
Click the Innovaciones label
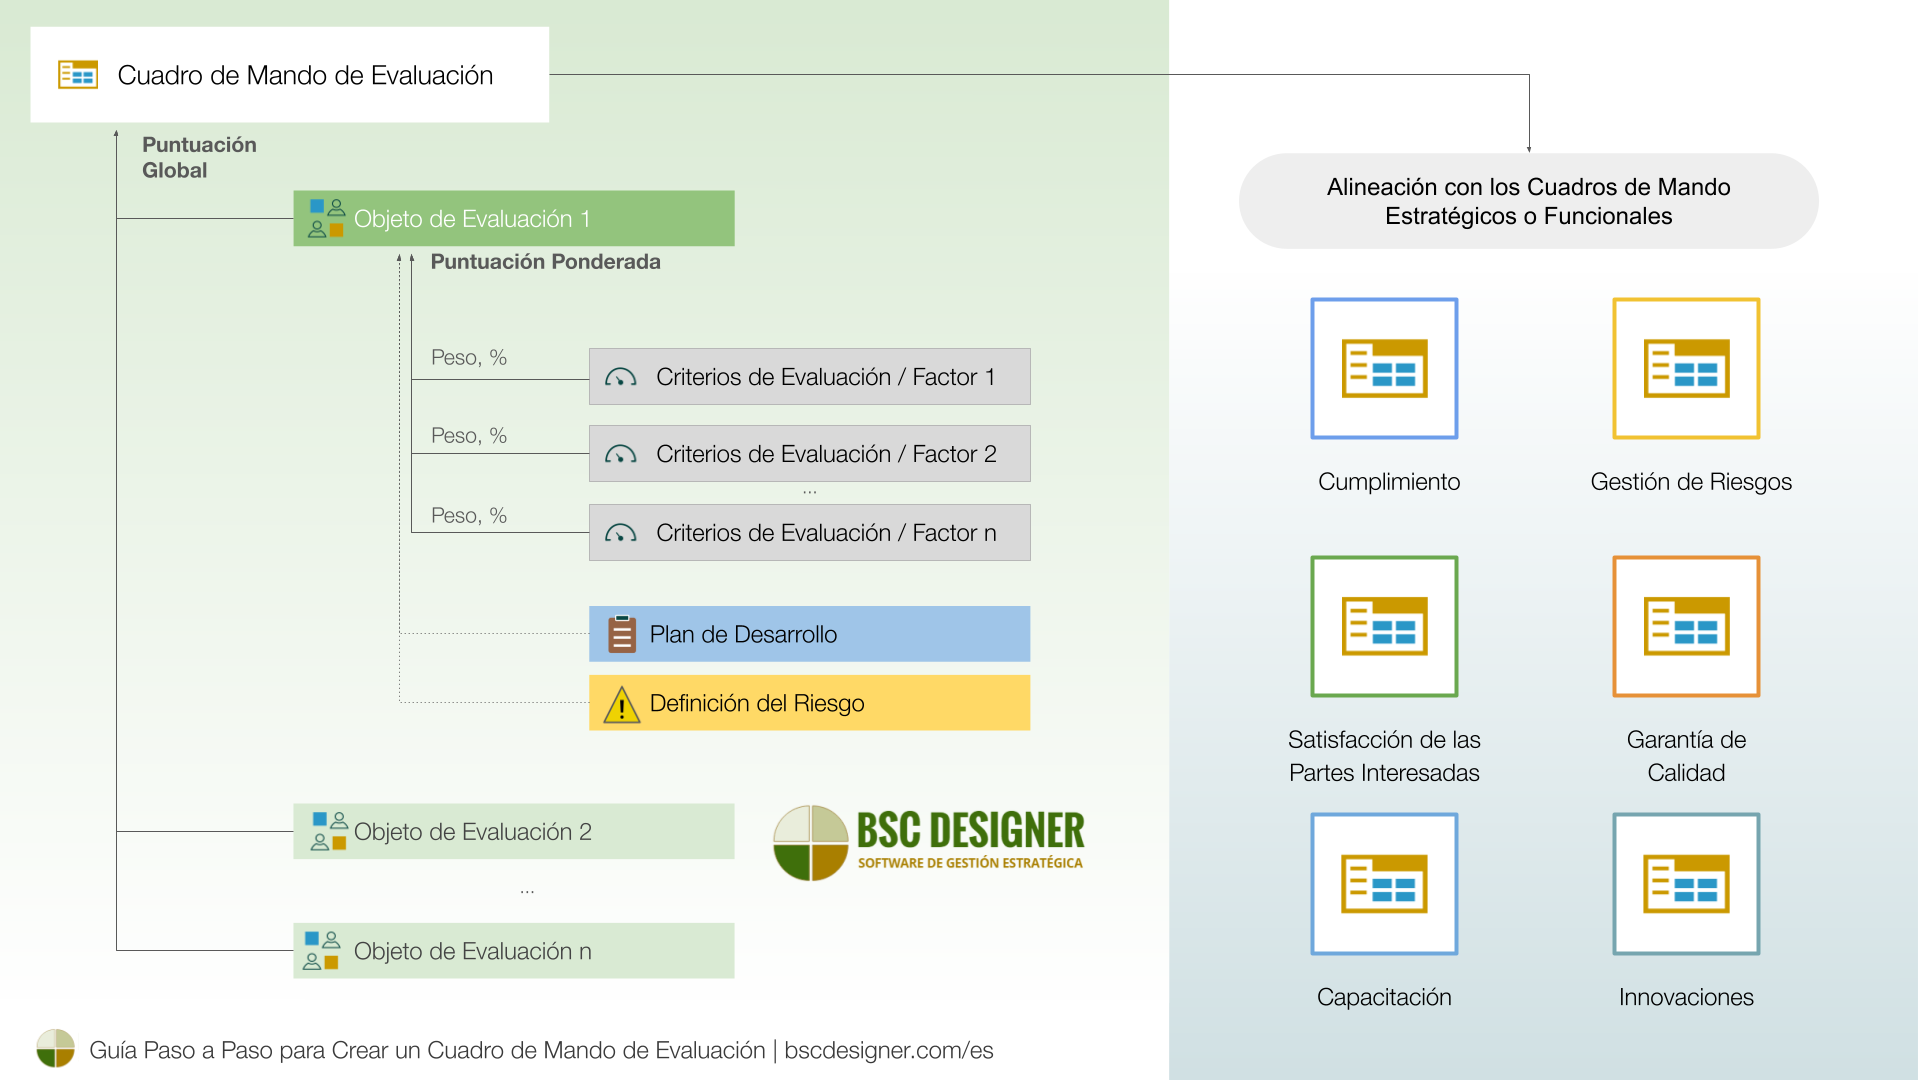point(1686,997)
